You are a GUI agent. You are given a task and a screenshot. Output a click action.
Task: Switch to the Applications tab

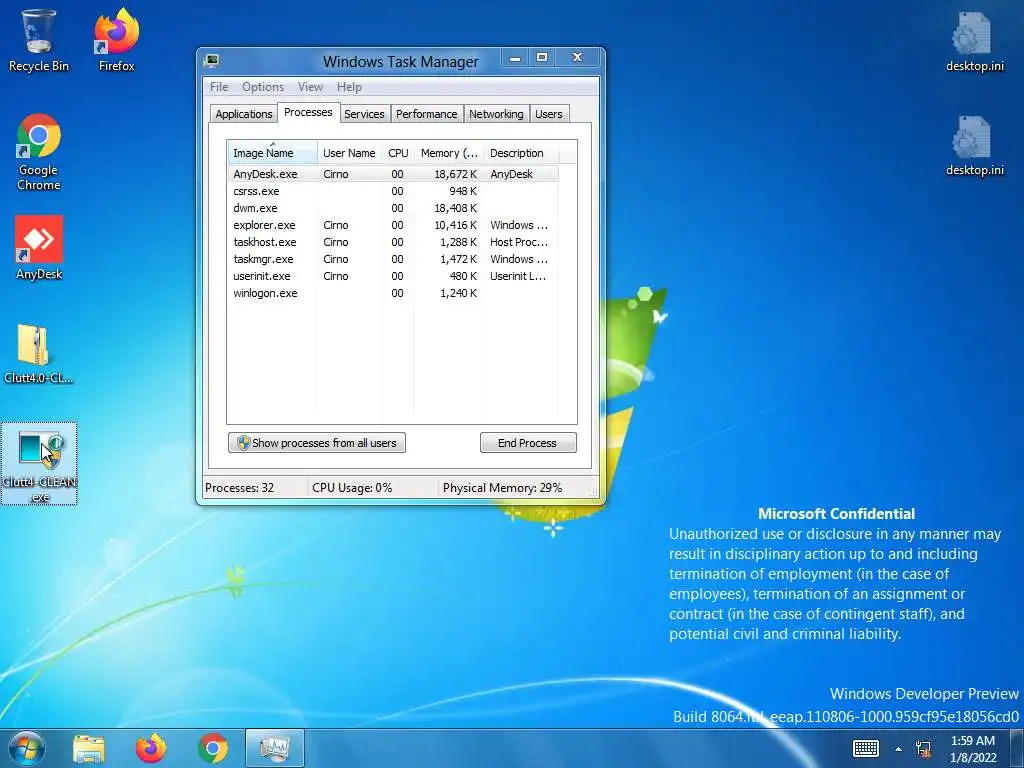pos(244,114)
